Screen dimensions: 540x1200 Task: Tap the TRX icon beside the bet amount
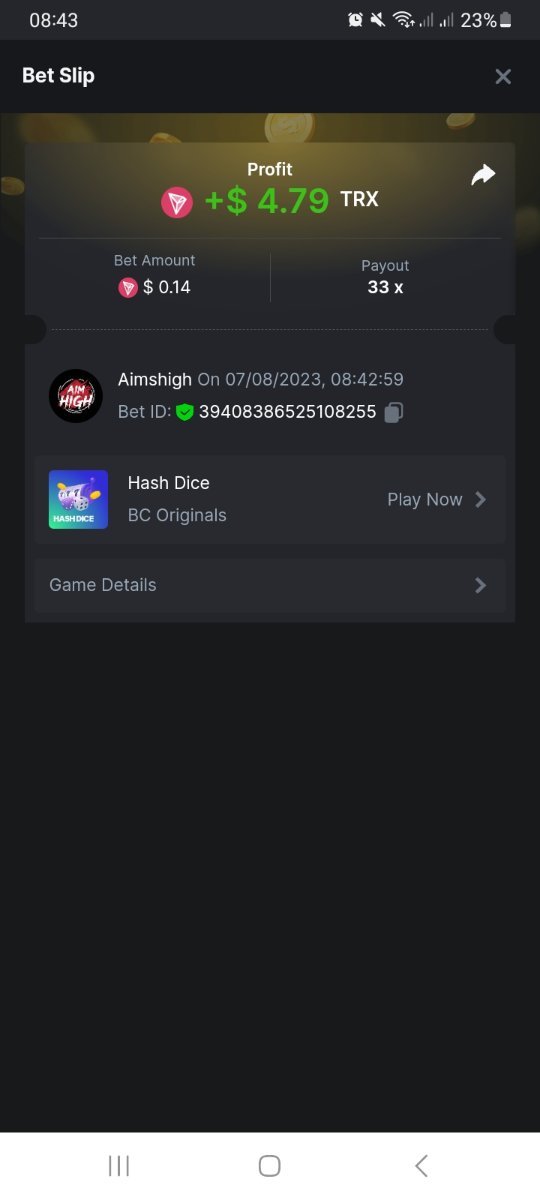coord(128,288)
